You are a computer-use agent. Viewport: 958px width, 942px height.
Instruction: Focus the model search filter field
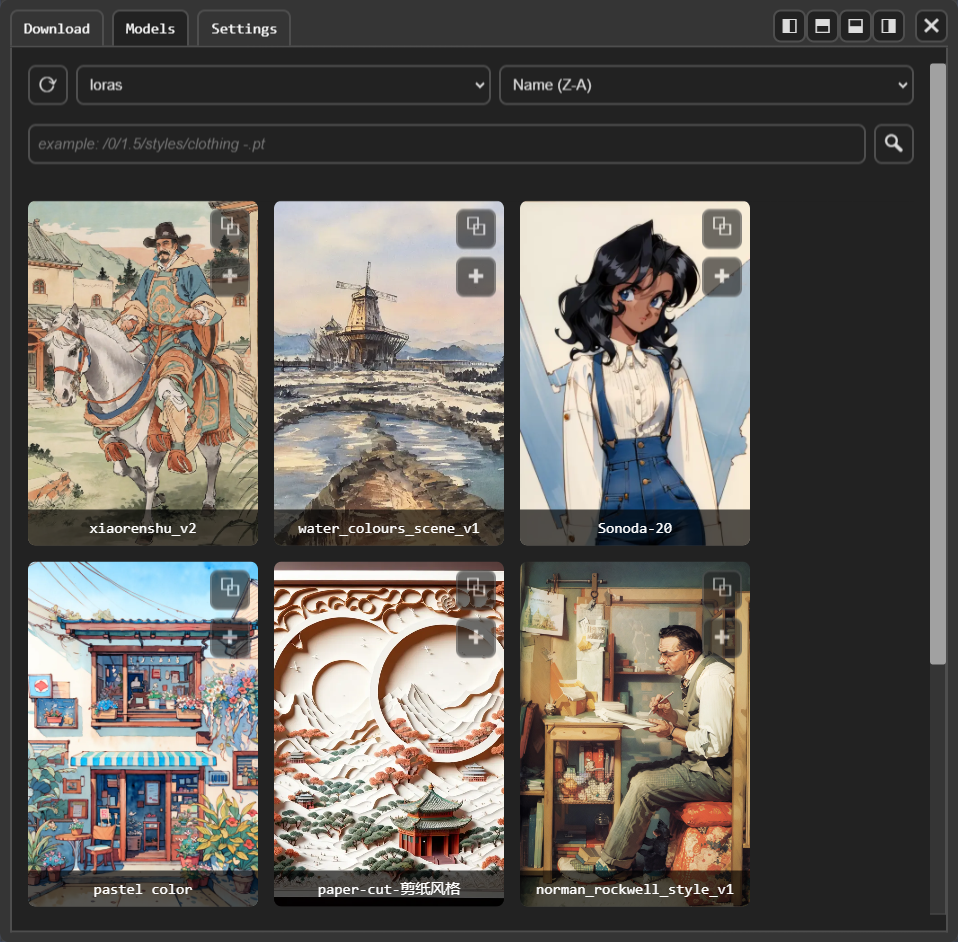click(x=446, y=144)
